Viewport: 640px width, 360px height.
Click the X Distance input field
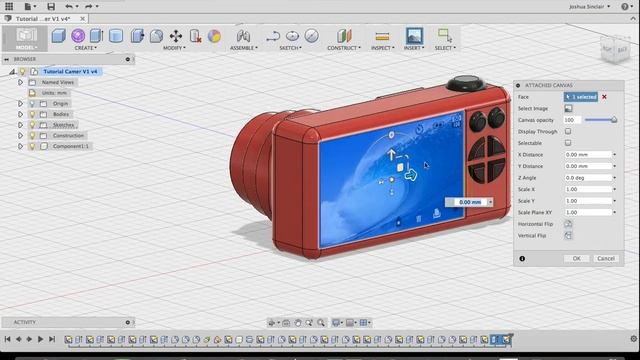coord(588,155)
